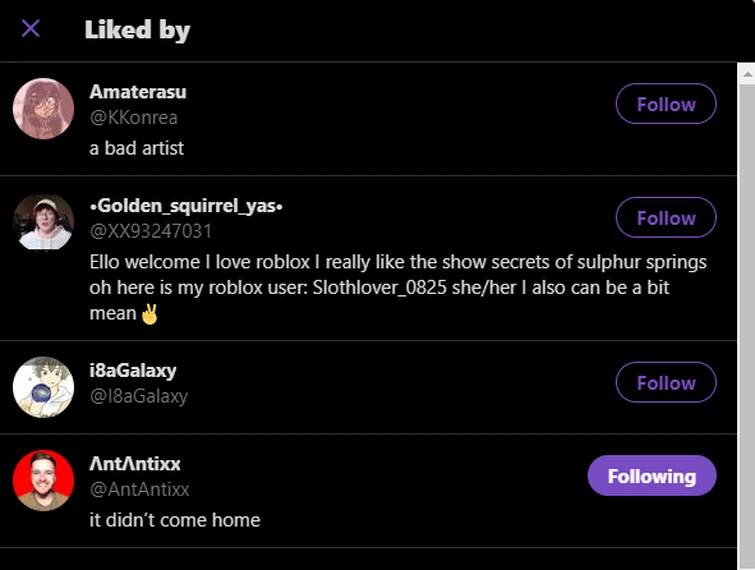Open Golden_squirrel_yas profile picture

coord(43,223)
